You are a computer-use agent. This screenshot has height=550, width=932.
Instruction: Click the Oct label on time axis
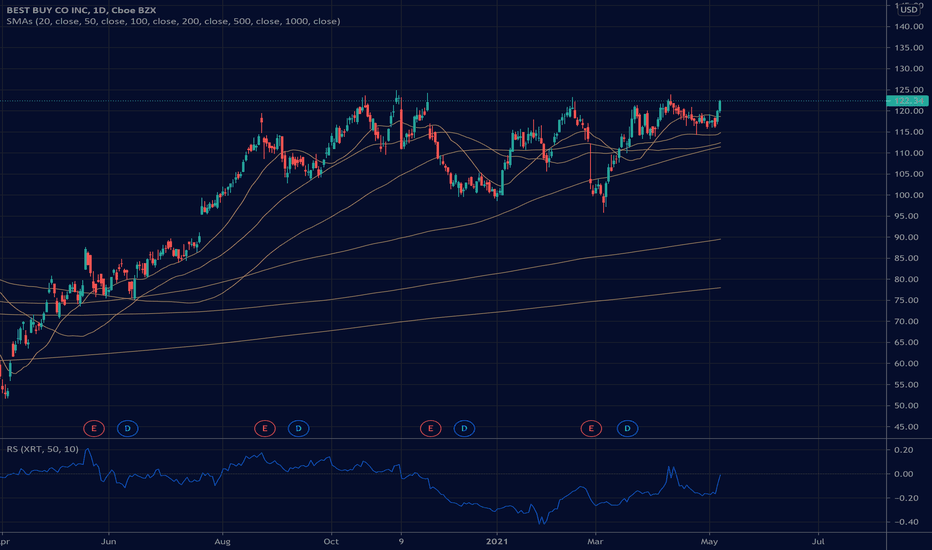coord(331,542)
